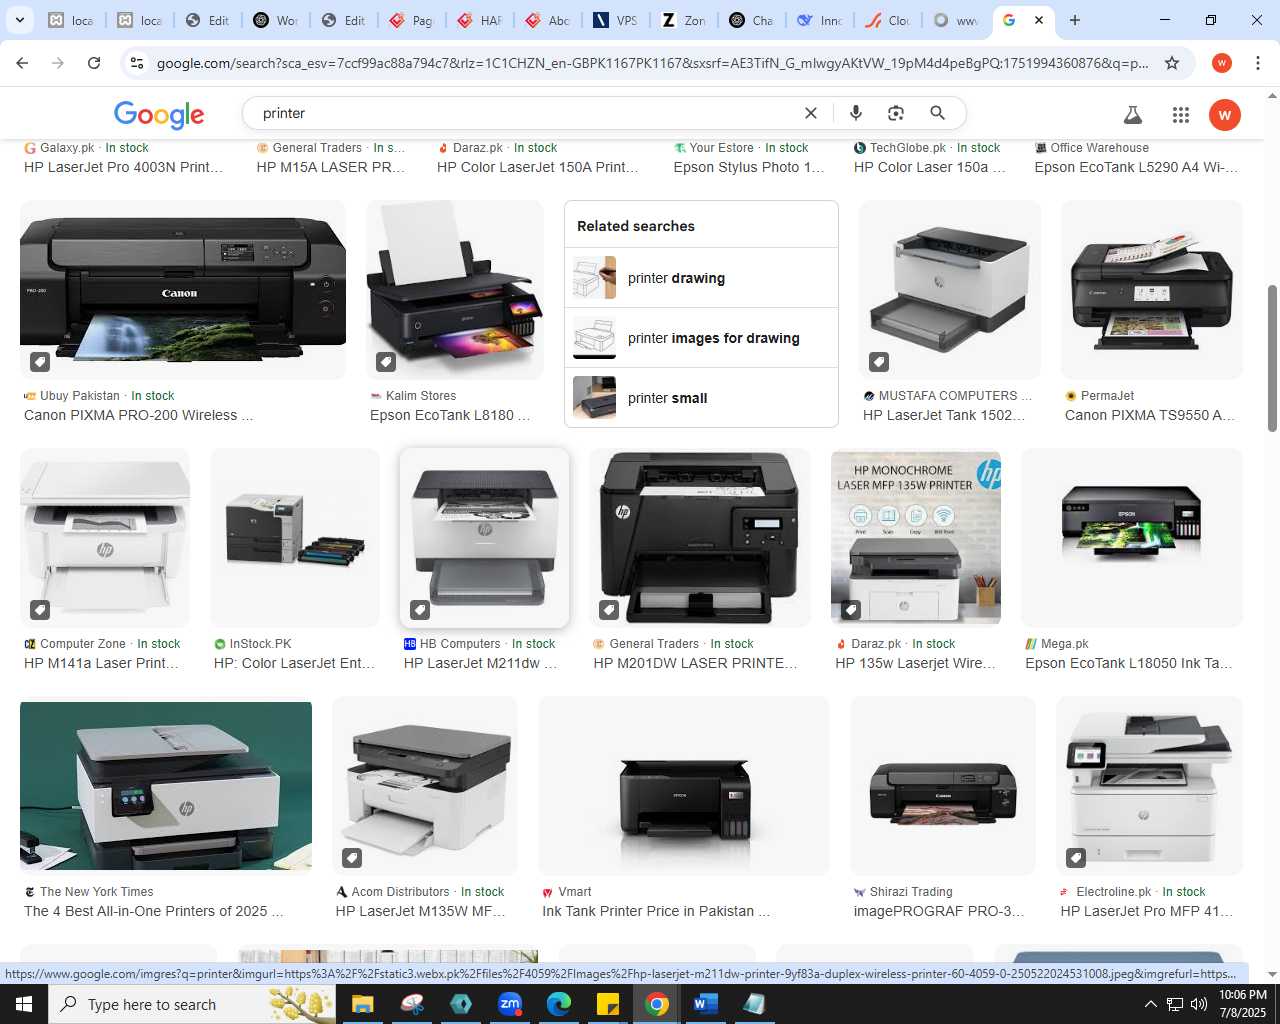Show hidden system tray icons
This screenshot has width=1280, height=1024.
pyautogui.click(x=1150, y=1004)
